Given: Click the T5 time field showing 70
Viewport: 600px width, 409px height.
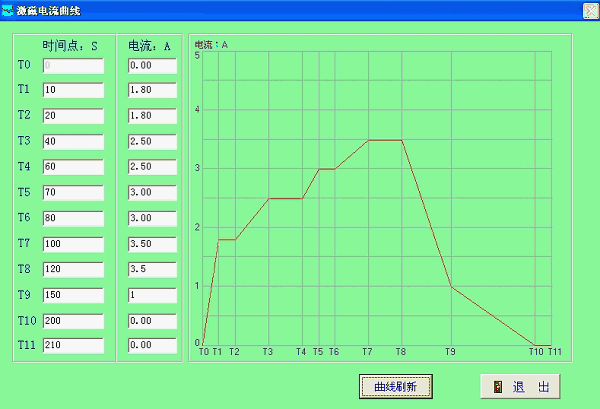Looking at the screenshot, I should (x=73, y=192).
